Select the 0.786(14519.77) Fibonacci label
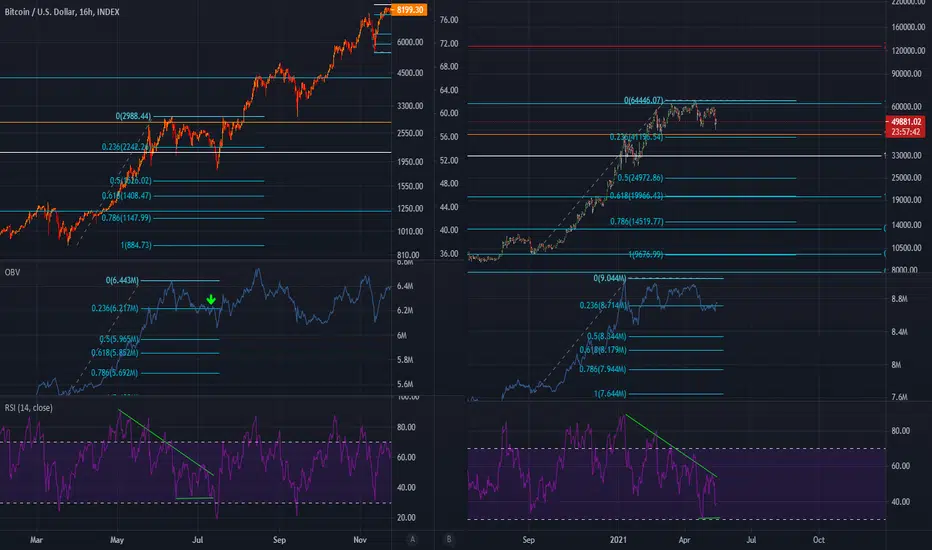Image resolution: width=932 pixels, height=550 pixels. pos(637,221)
